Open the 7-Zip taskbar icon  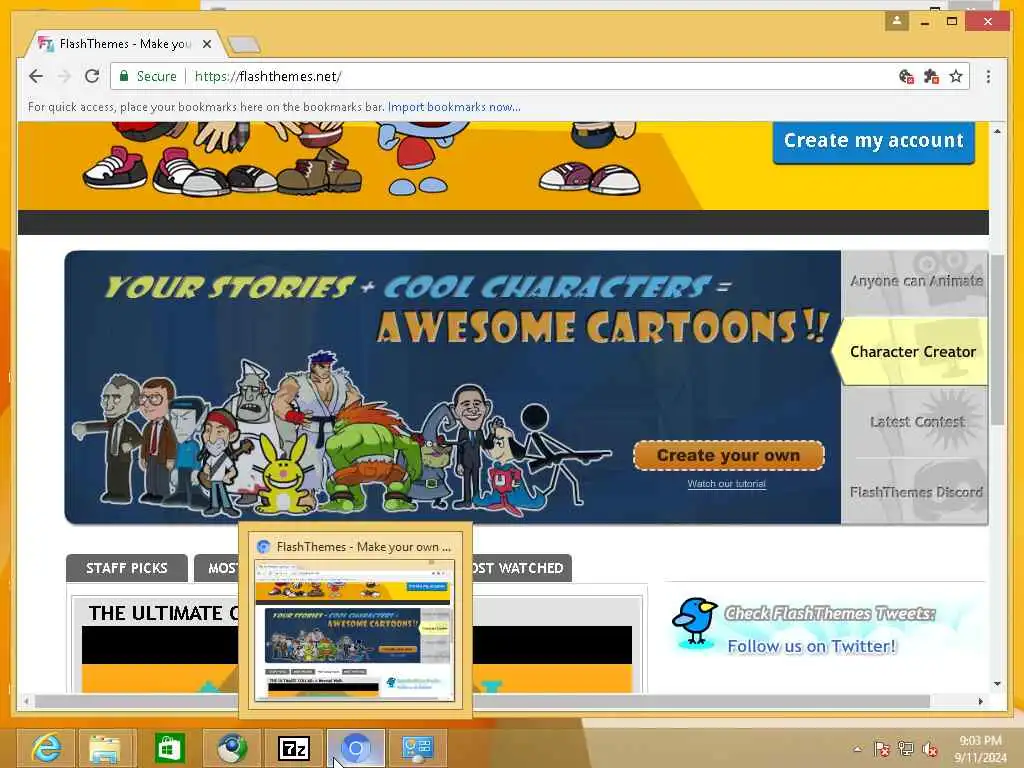pos(294,748)
